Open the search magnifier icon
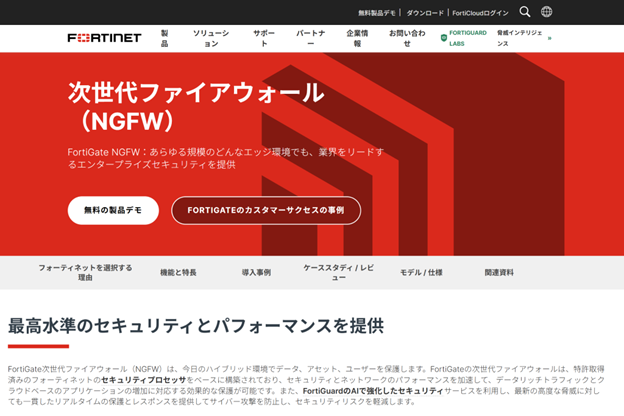Viewport: 624px width, 416px height. click(525, 12)
